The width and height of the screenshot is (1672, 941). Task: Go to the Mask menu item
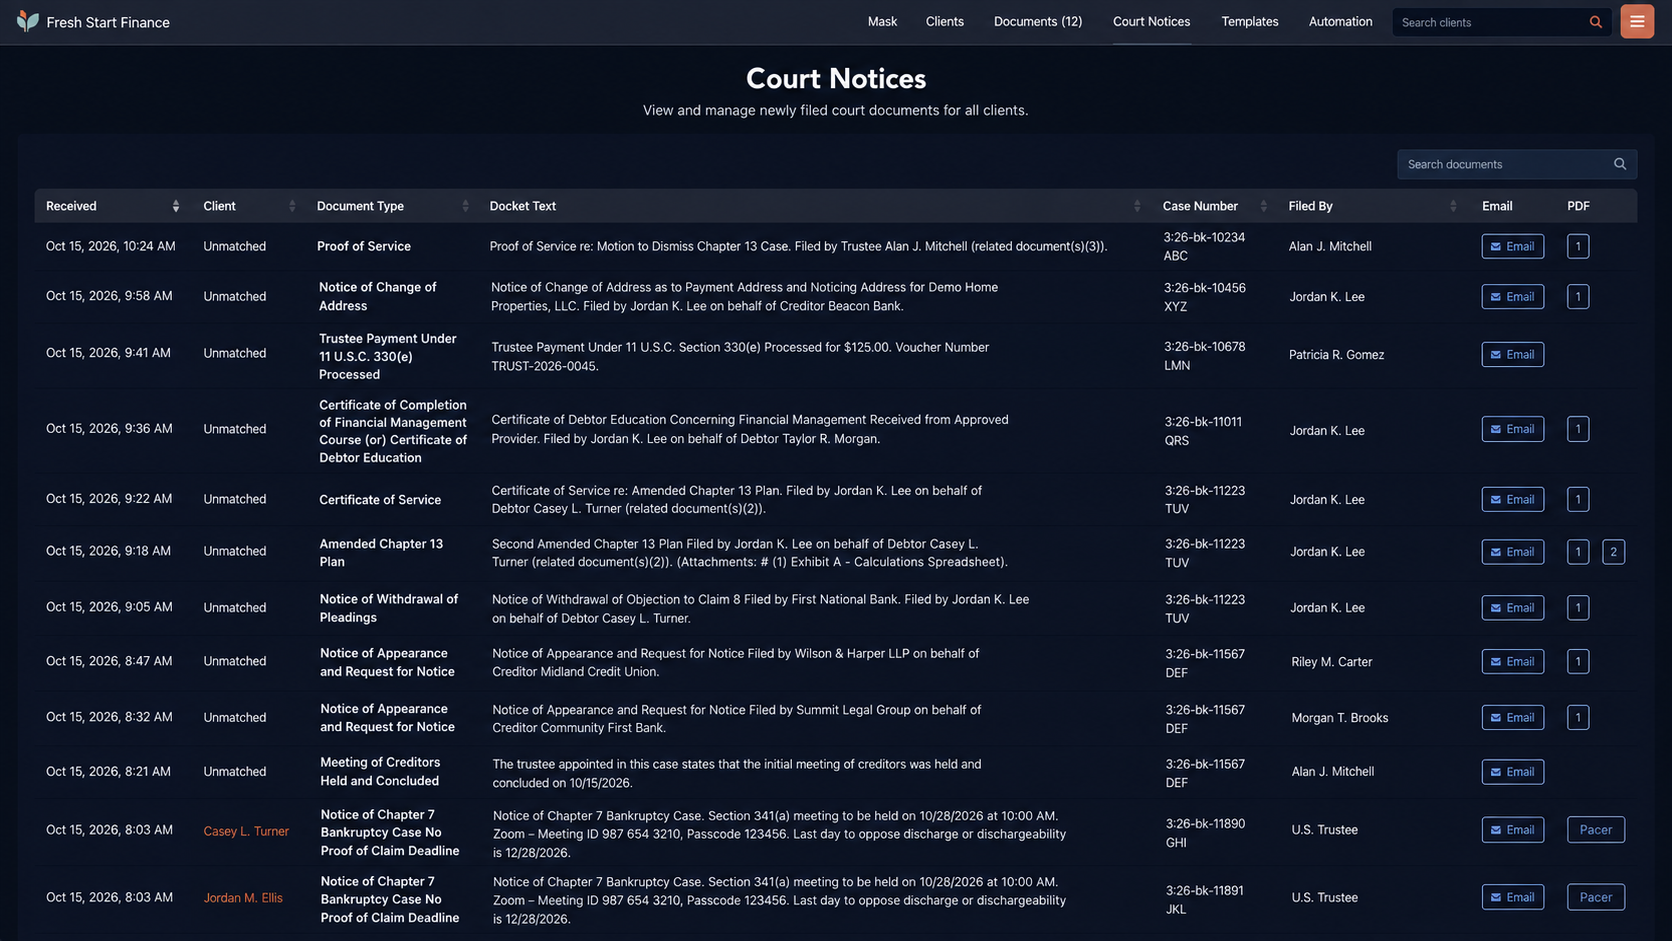(882, 22)
